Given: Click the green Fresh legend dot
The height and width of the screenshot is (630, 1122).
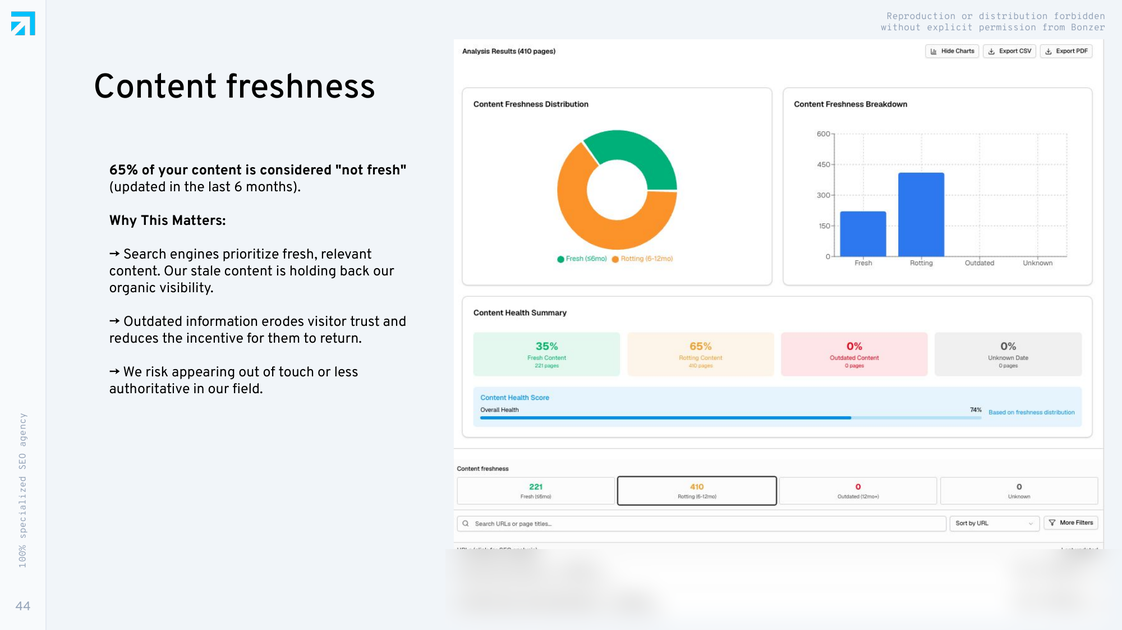Looking at the screenshot, I should [x=561, y=259].
